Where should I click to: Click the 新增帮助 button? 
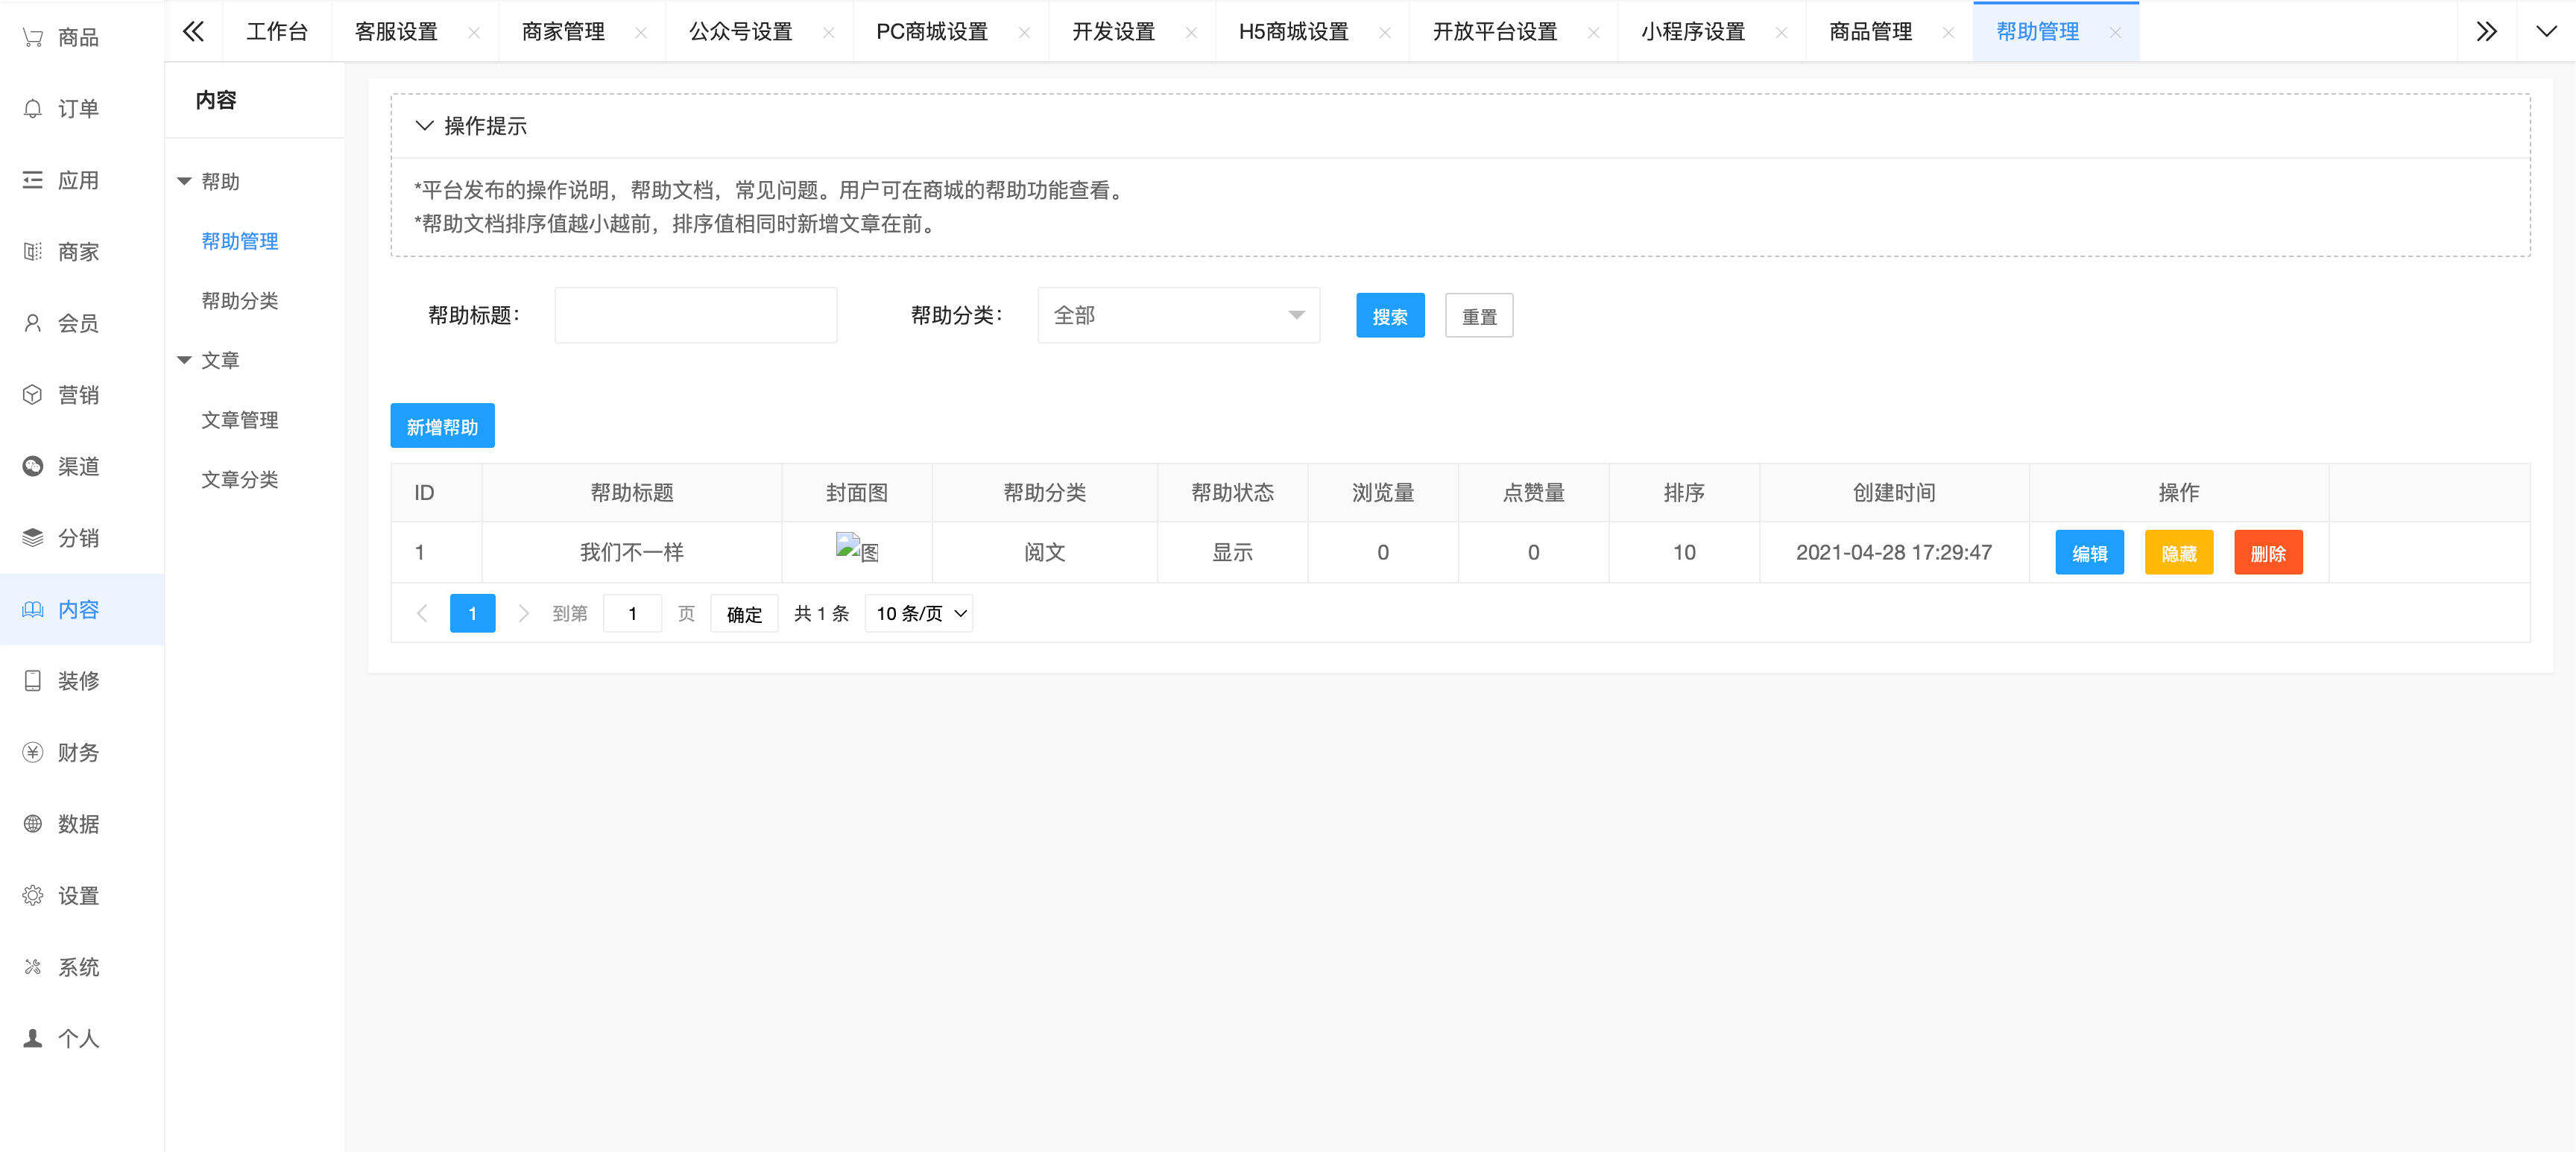[442, 425]
